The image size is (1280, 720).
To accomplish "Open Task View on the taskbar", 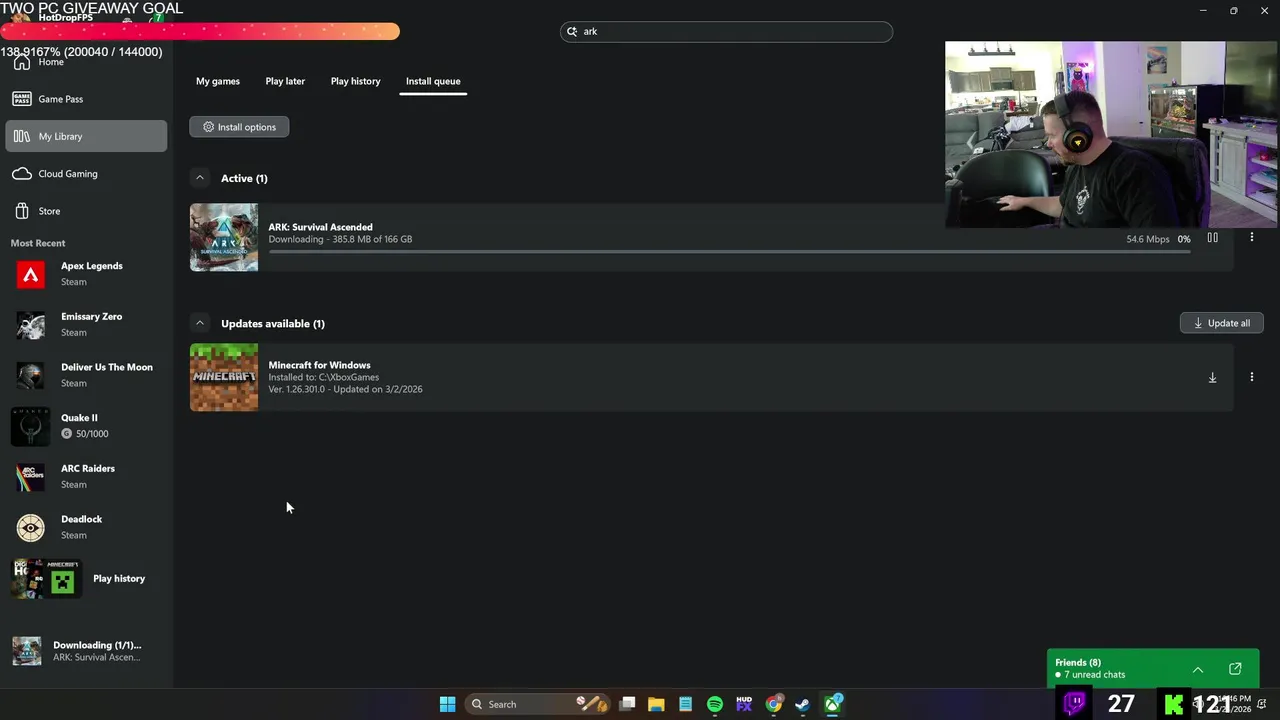I will 627,704.
